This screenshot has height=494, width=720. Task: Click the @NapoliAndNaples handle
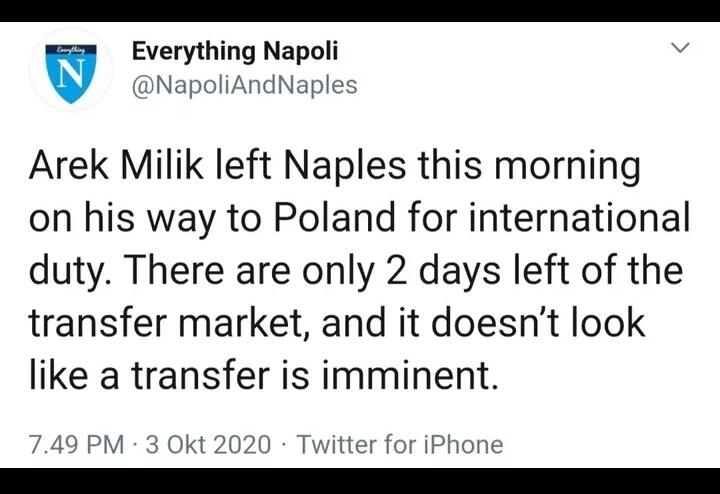pyautogui.click(x=245, y=85)
